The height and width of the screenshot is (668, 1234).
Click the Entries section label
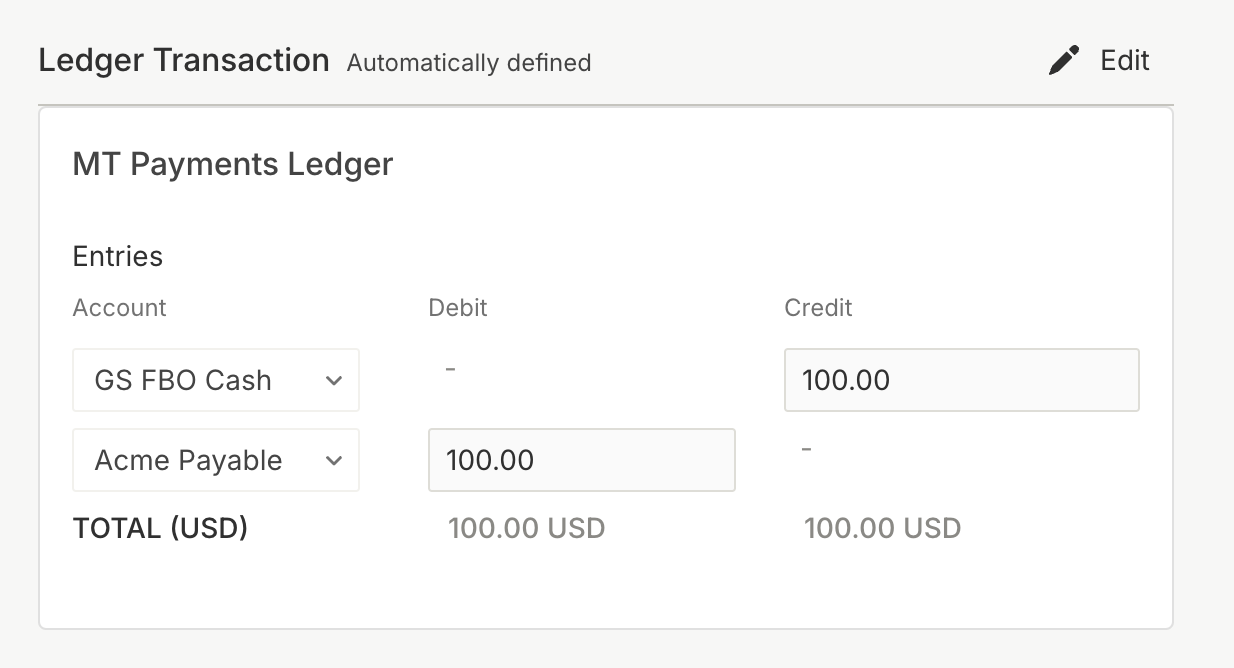pos(117,256)
